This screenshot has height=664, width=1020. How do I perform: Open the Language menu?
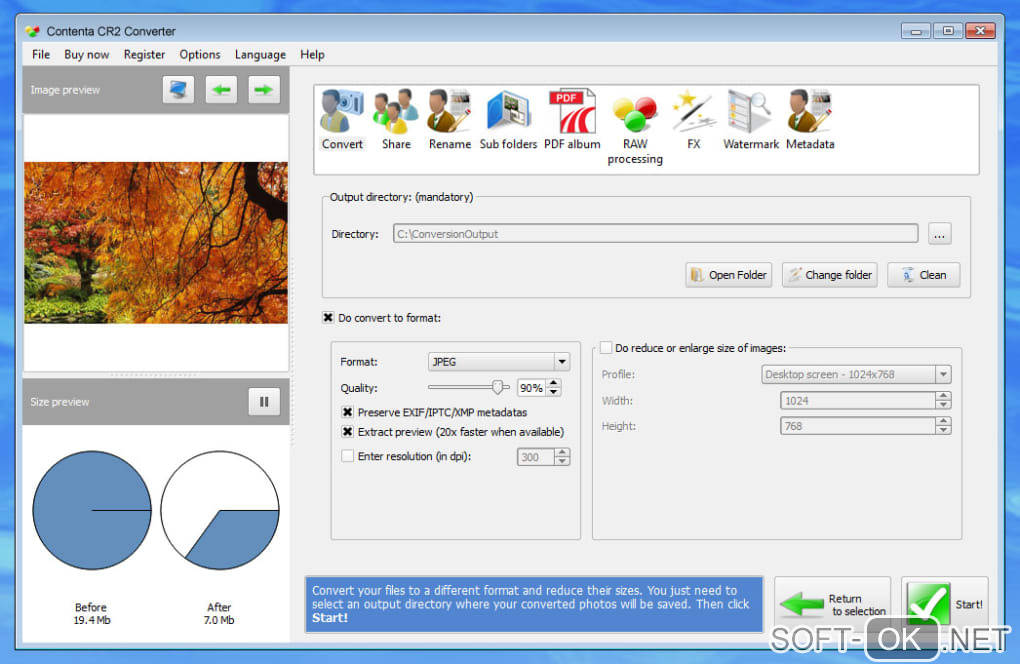pos(260,55)
